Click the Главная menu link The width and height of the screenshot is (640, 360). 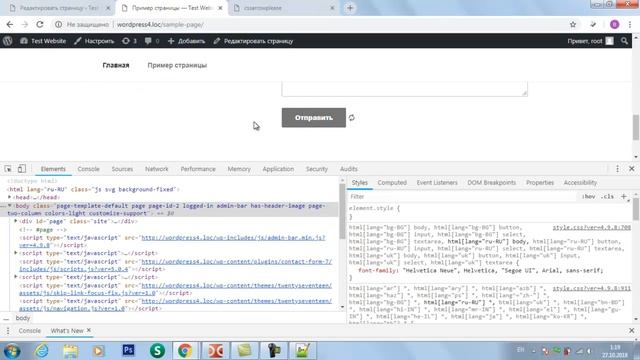[116, 65]
